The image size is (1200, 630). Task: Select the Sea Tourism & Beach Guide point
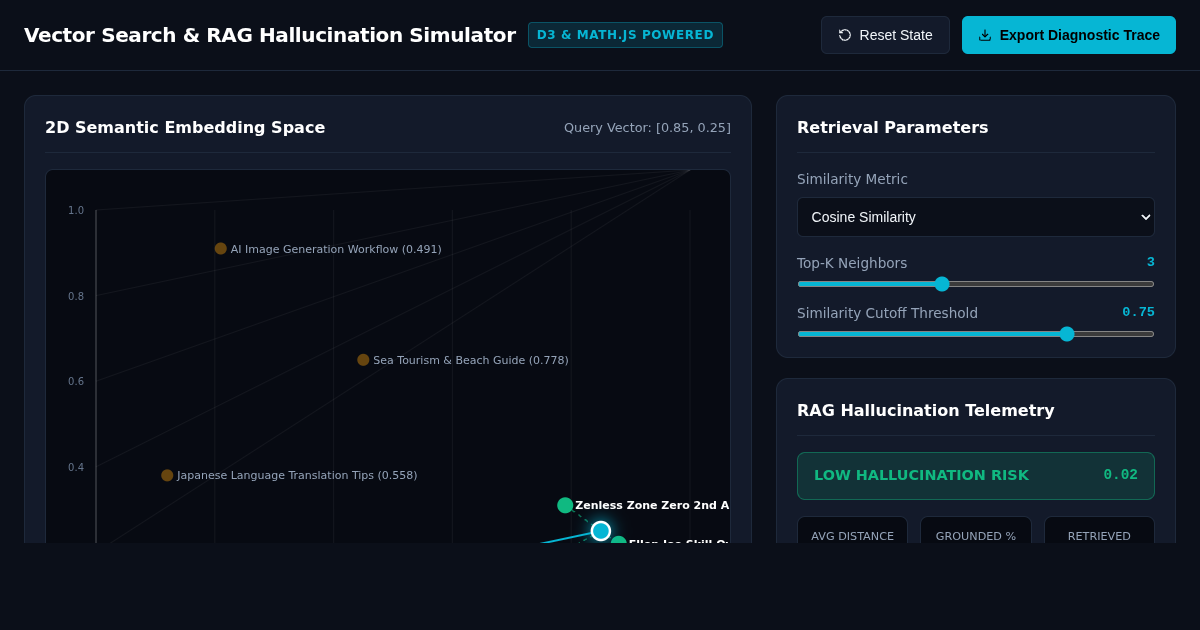tap(363, 360)
